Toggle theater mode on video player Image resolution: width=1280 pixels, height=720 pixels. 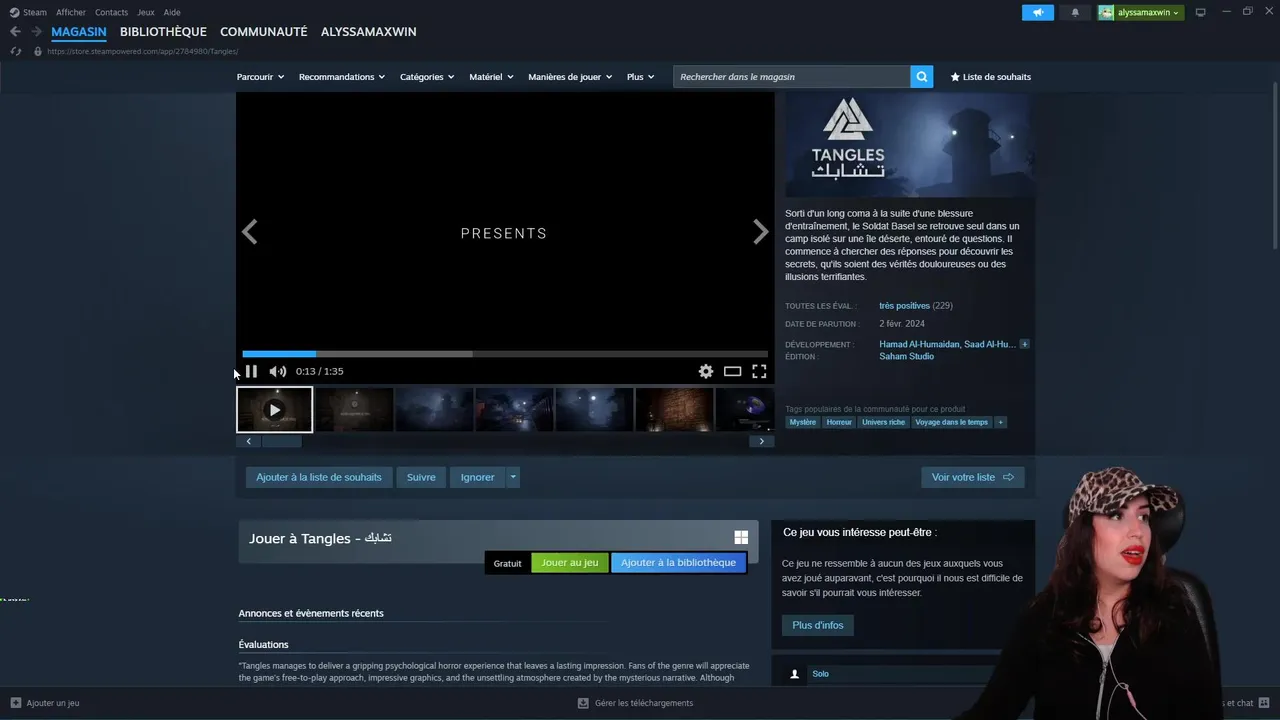click(x=732, y=371)
